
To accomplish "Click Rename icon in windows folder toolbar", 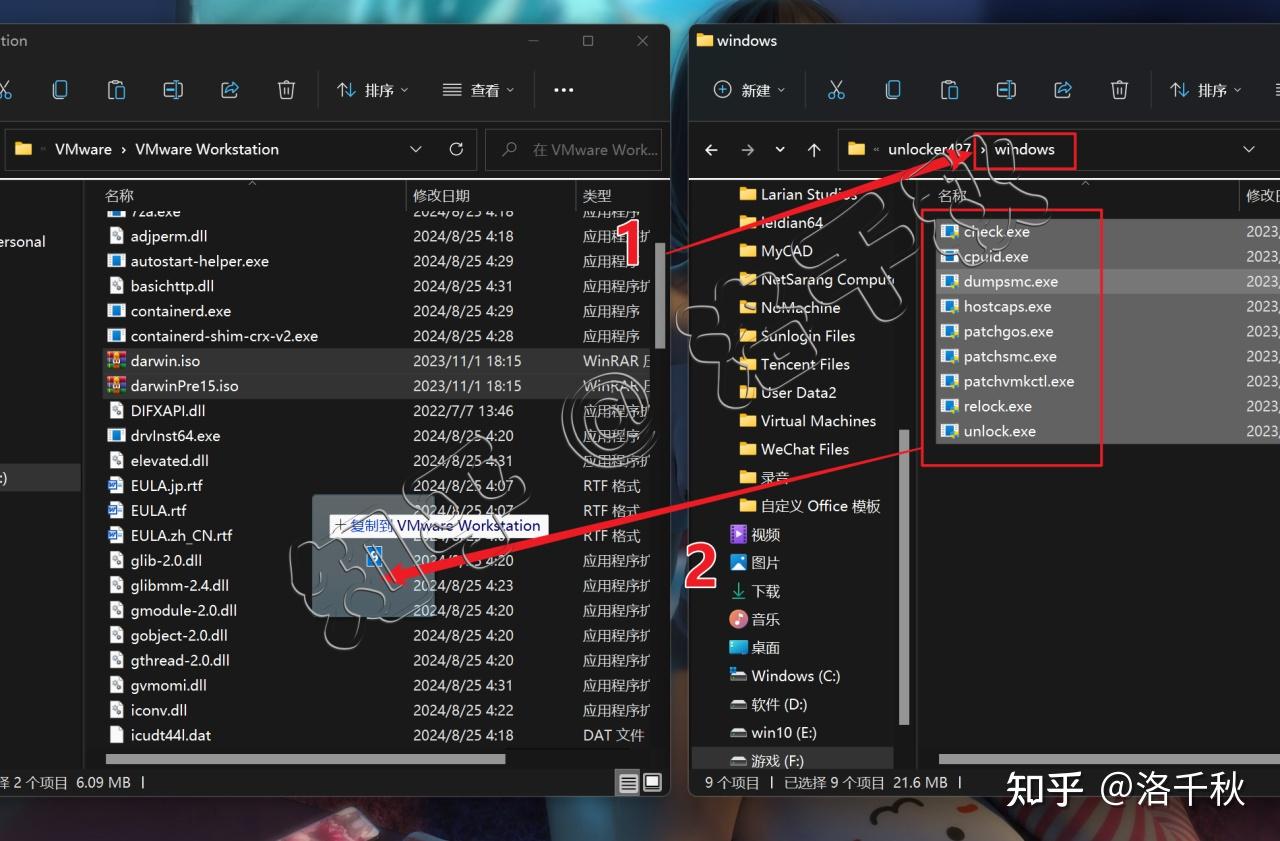I will (1006, 90).
